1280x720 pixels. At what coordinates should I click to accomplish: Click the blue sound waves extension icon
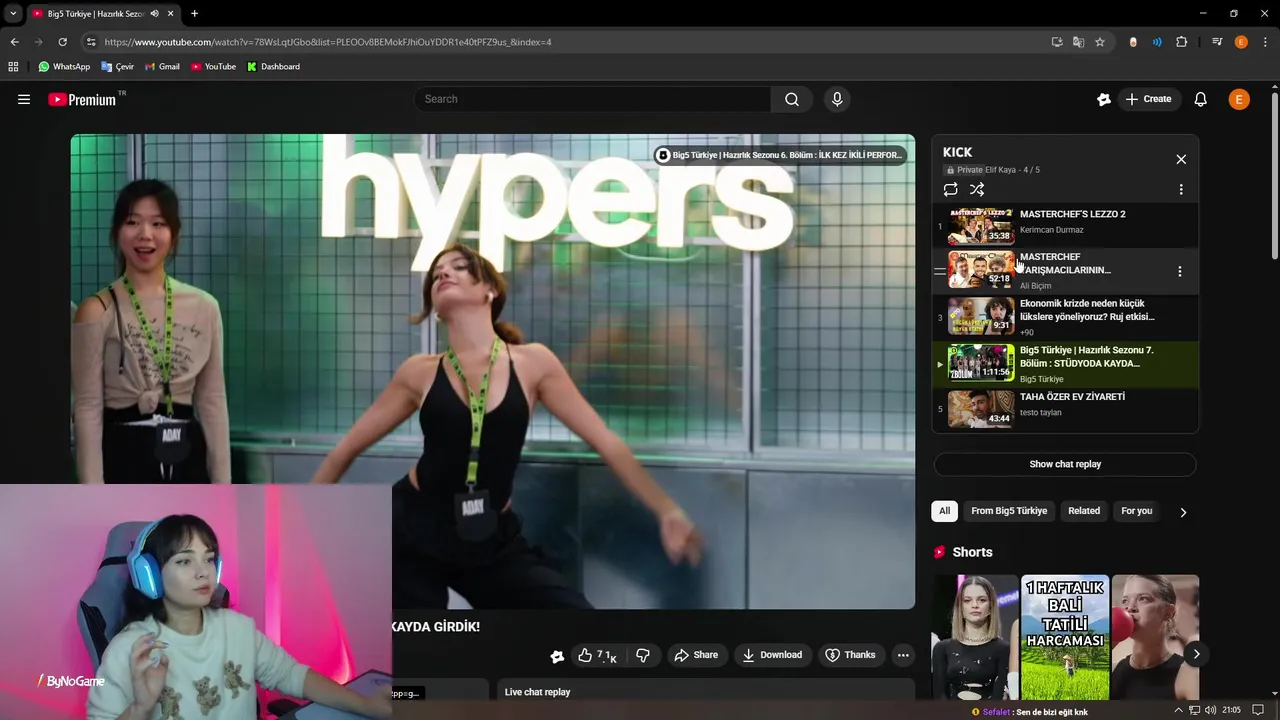point(1157,42)
